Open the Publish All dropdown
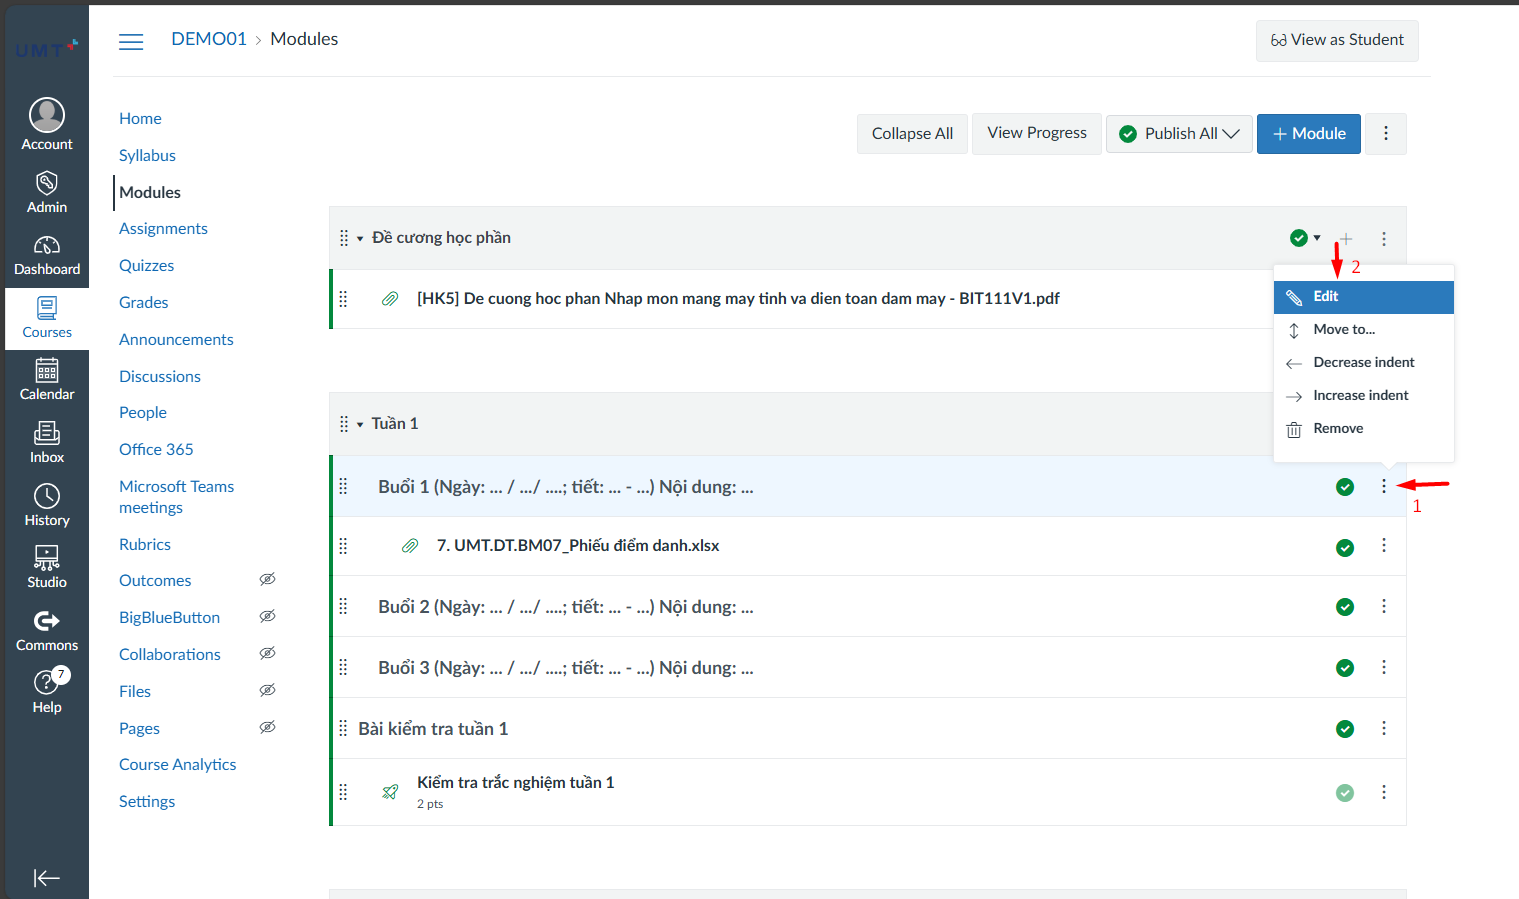1519x899 pixels. coord(1179,134)
